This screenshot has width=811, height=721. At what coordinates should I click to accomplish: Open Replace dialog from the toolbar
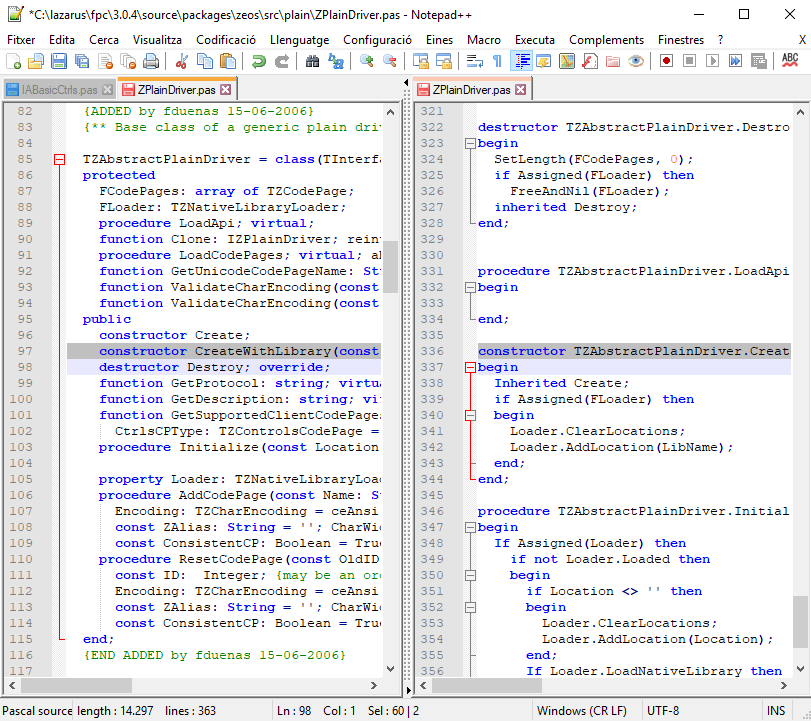336,61
